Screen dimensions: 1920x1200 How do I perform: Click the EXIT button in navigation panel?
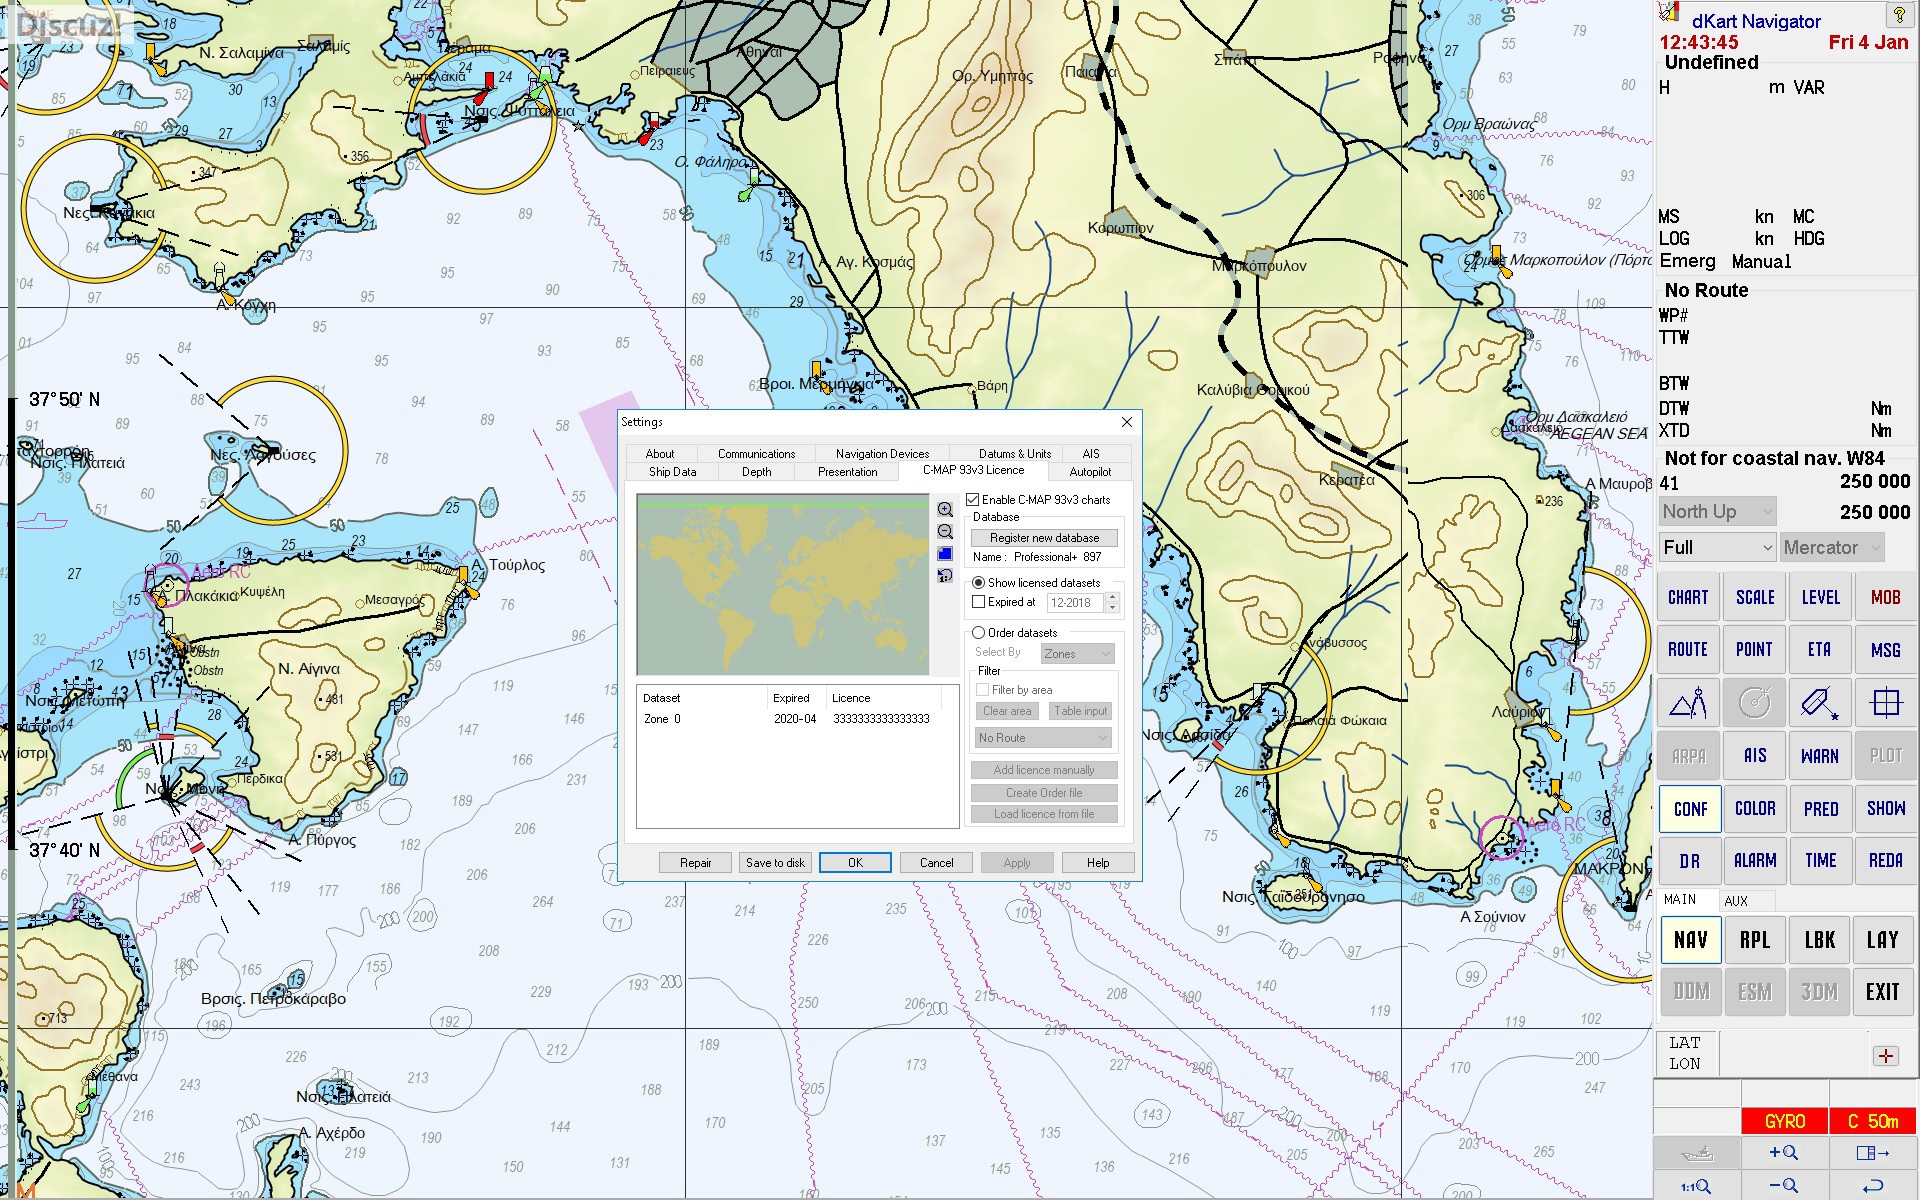point(1883,992)
